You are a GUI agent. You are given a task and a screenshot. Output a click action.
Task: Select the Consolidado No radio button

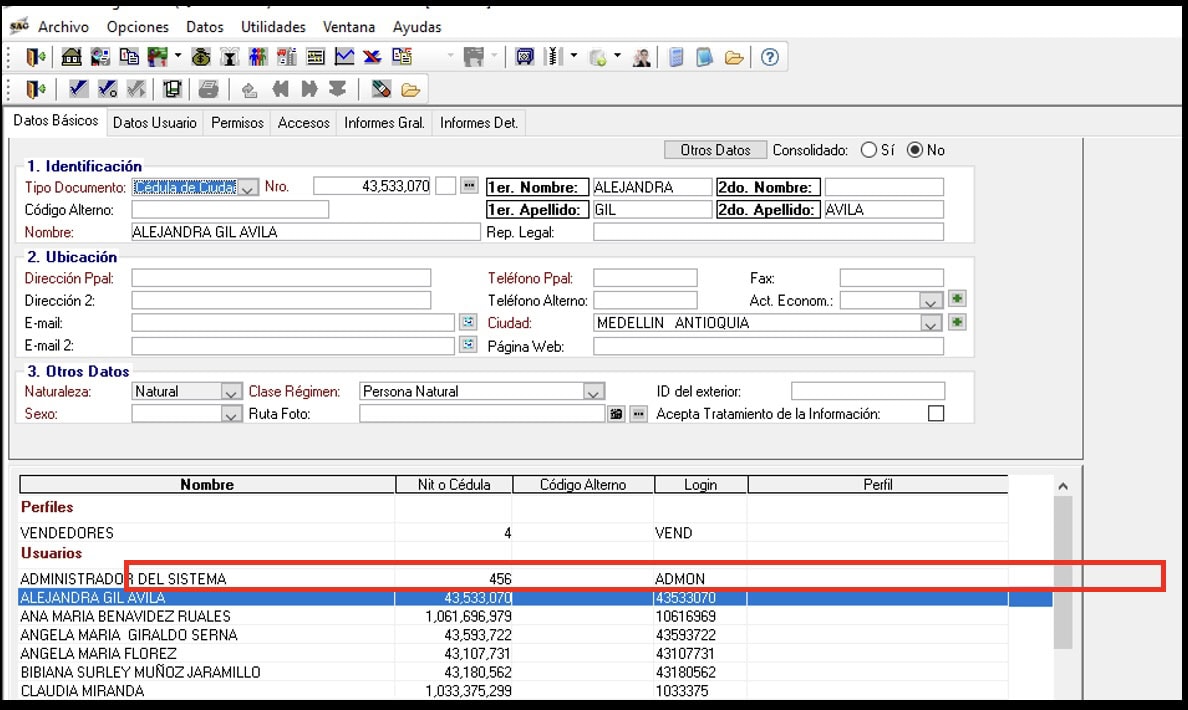[915, 150]
